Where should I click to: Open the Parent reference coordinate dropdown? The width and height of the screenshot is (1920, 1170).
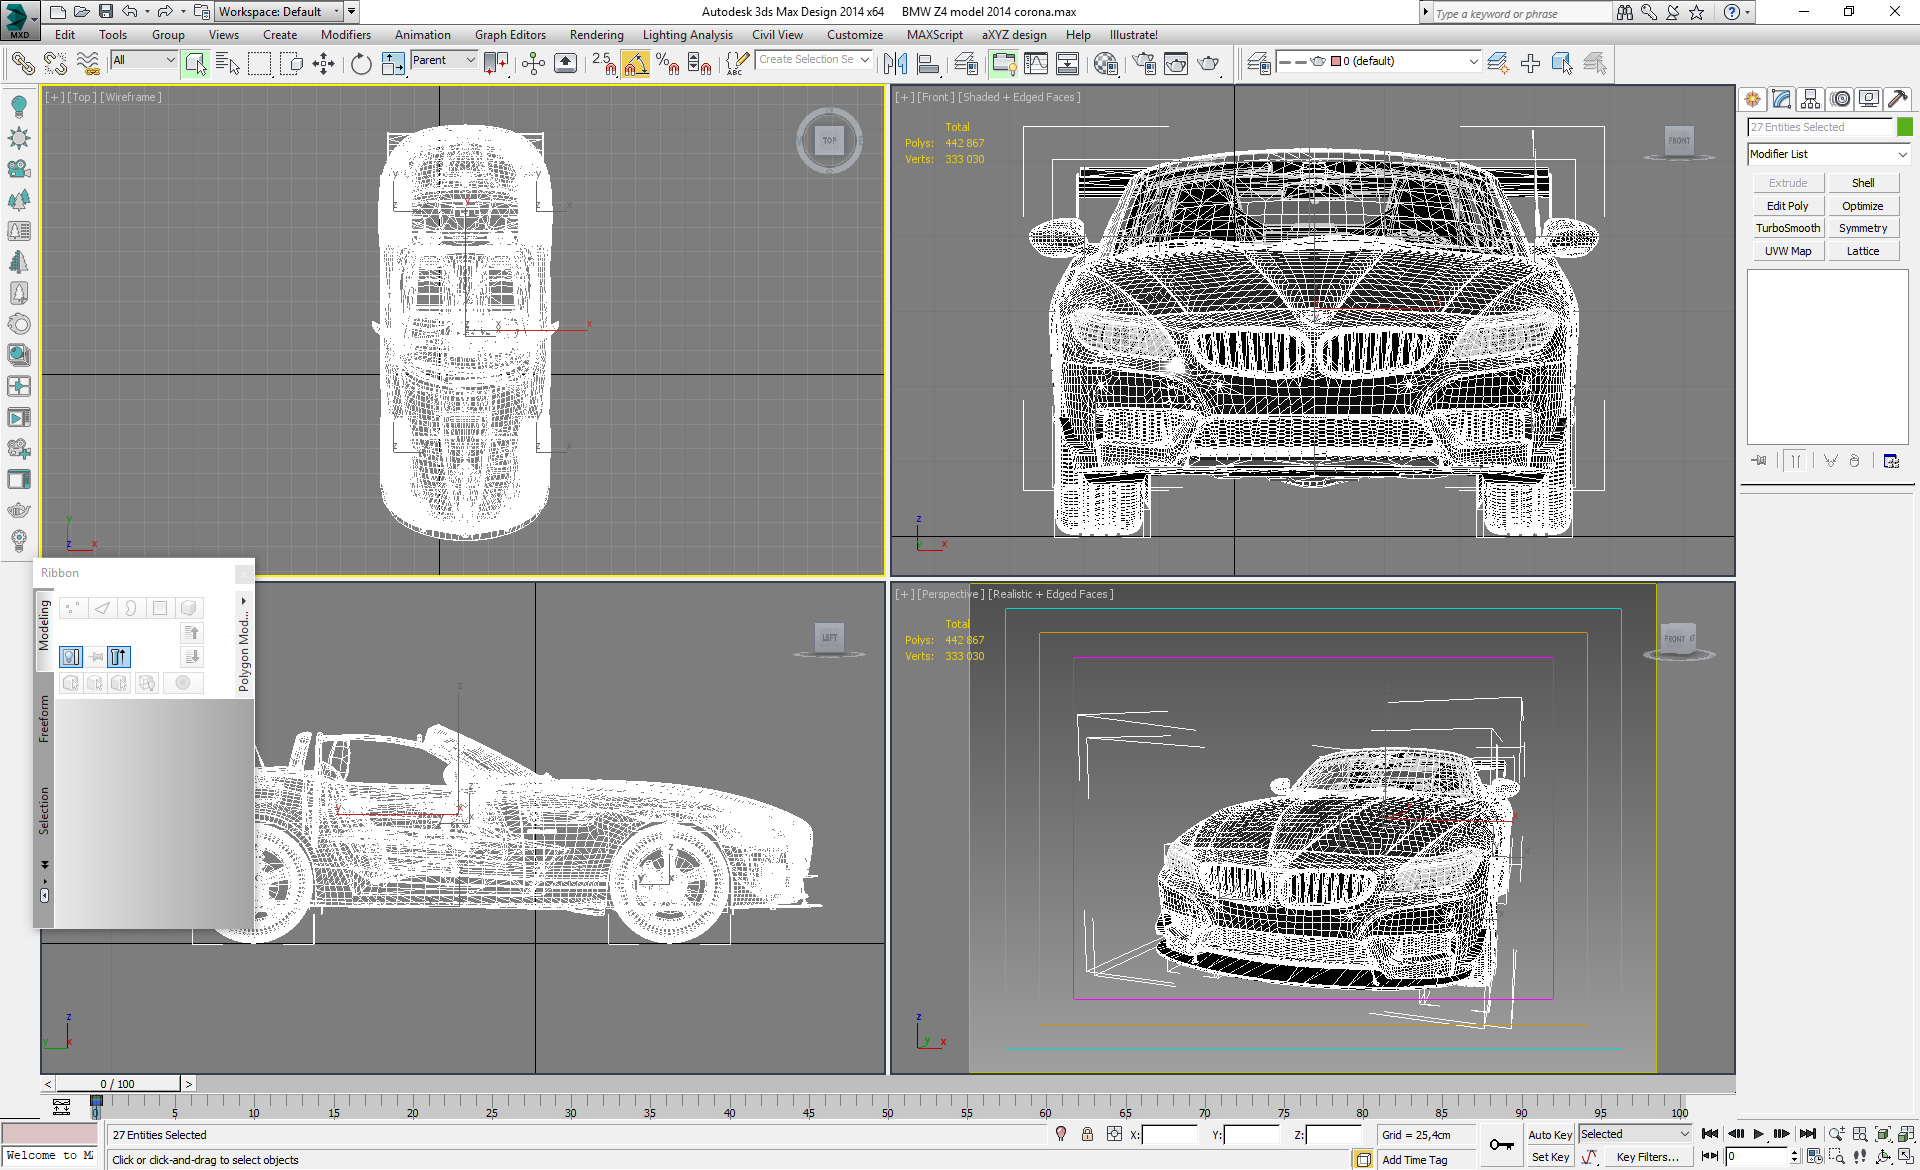[444, 60]
